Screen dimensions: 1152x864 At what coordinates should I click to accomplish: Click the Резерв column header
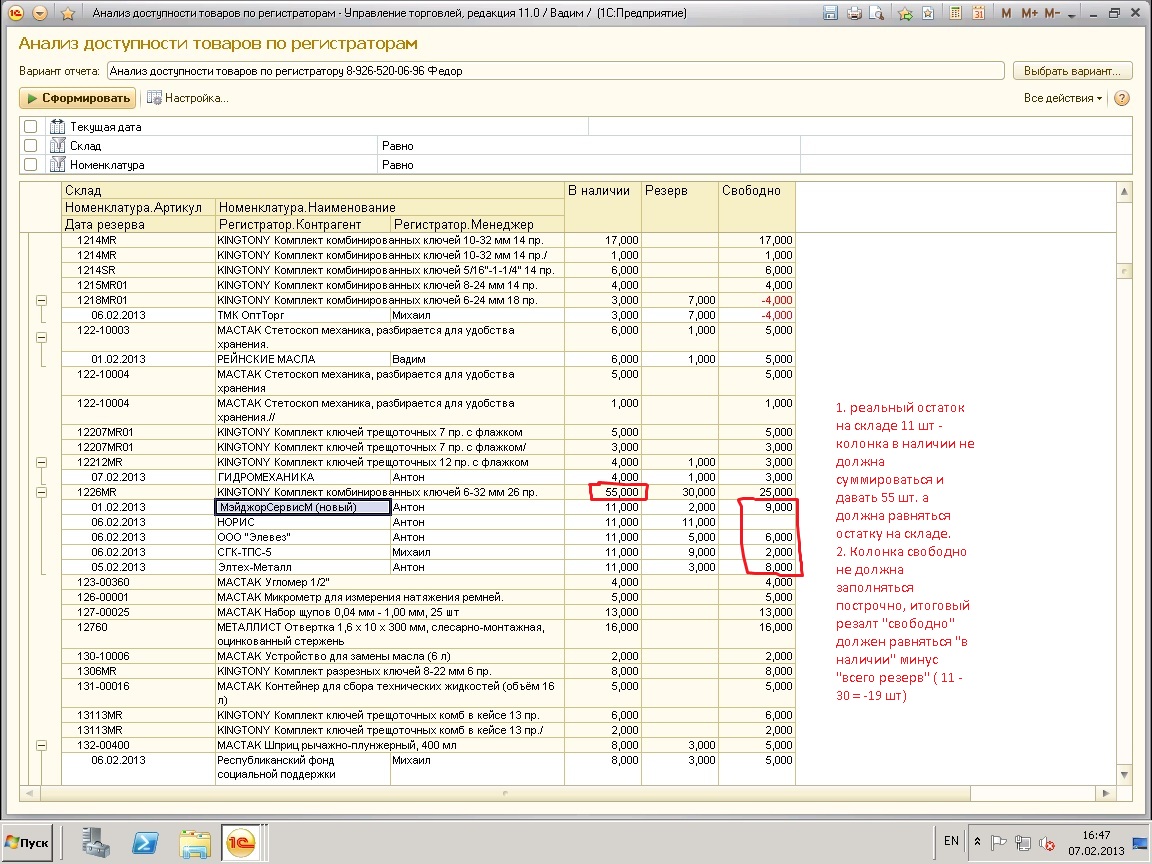680,207
